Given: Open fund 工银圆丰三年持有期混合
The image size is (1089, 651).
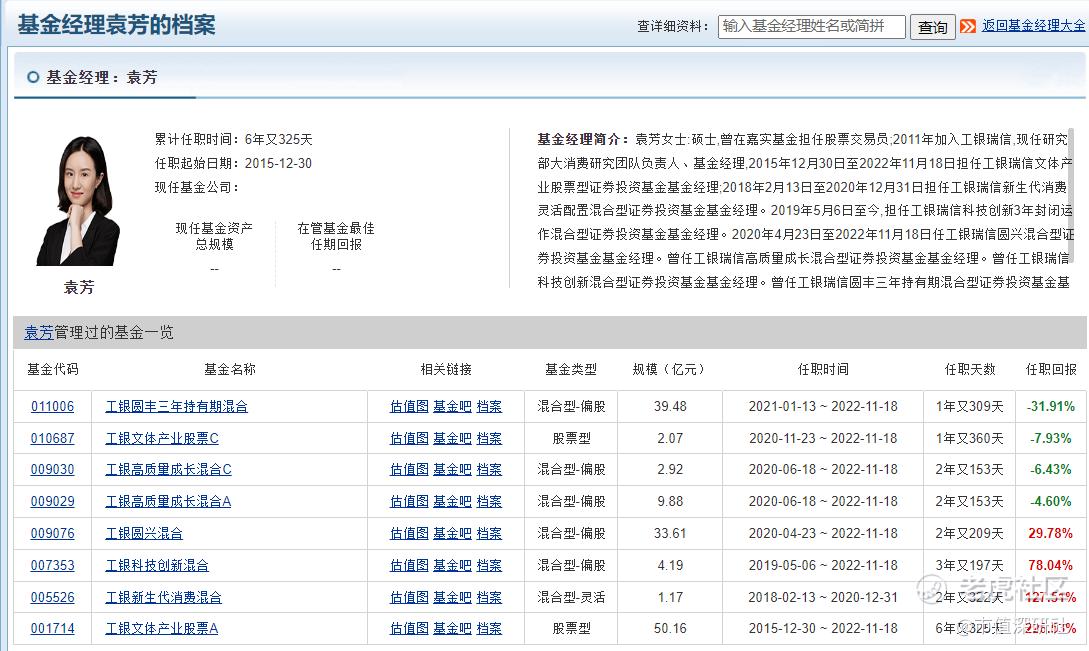Looking at the screenshot, I should [x=176, y=406].
